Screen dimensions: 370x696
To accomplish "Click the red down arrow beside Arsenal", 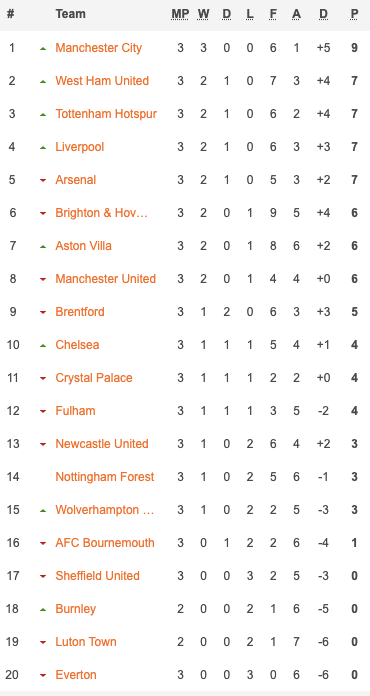I will point(43,180).
